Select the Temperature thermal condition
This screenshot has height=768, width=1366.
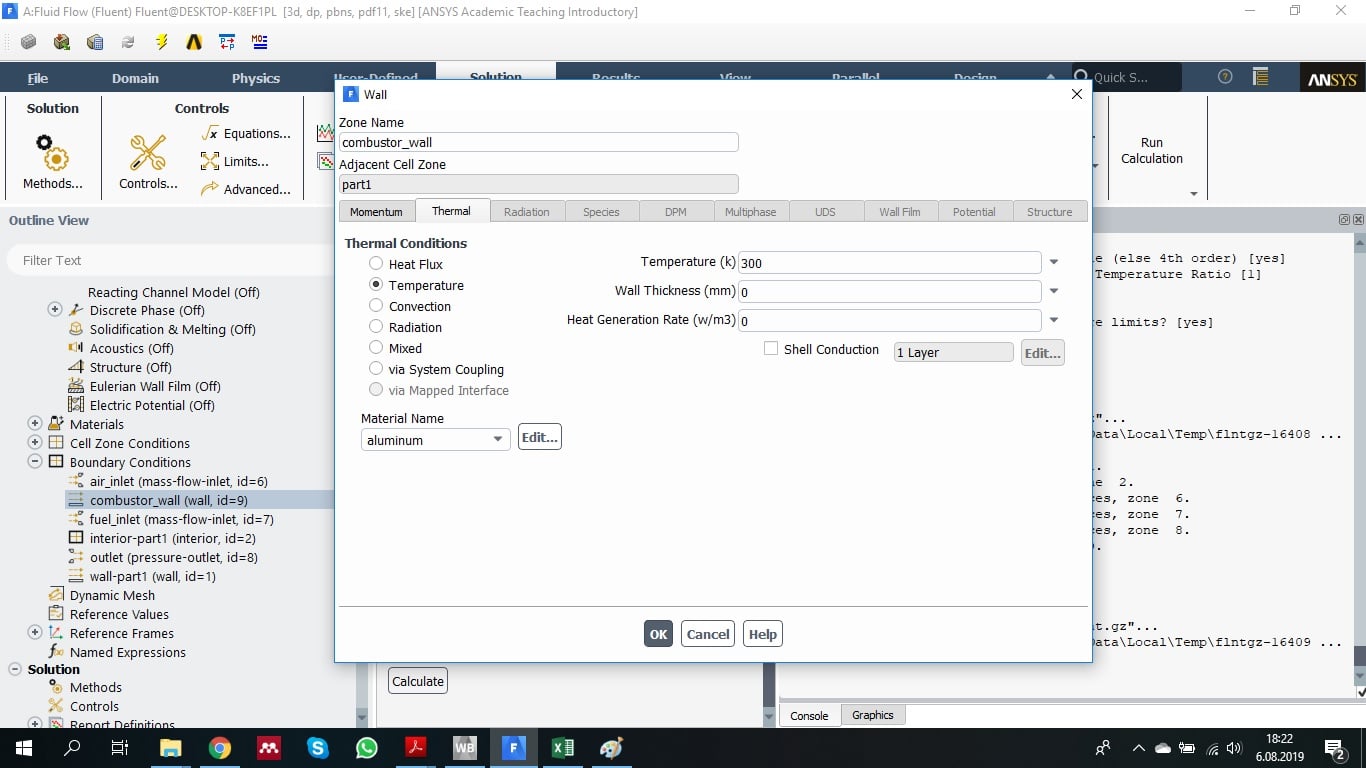(376, 285)
